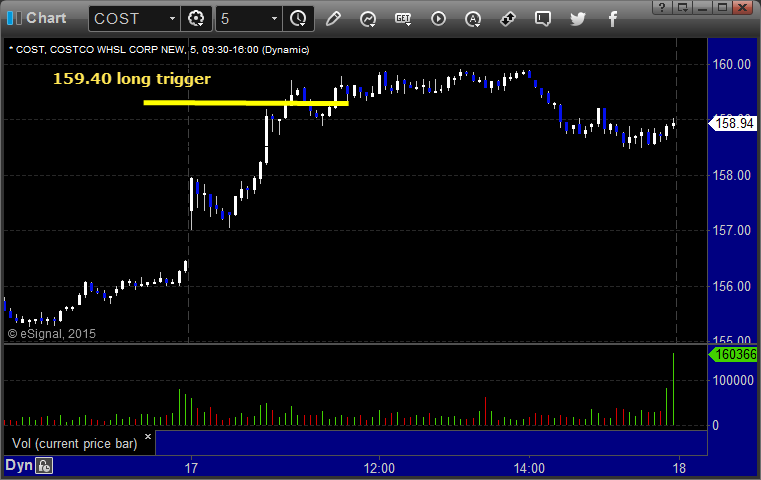The image size is (761, 480).
Task: Click the chart title 'COST, COSTCO WHSL CORP NEW'
Action: [100, 50]
